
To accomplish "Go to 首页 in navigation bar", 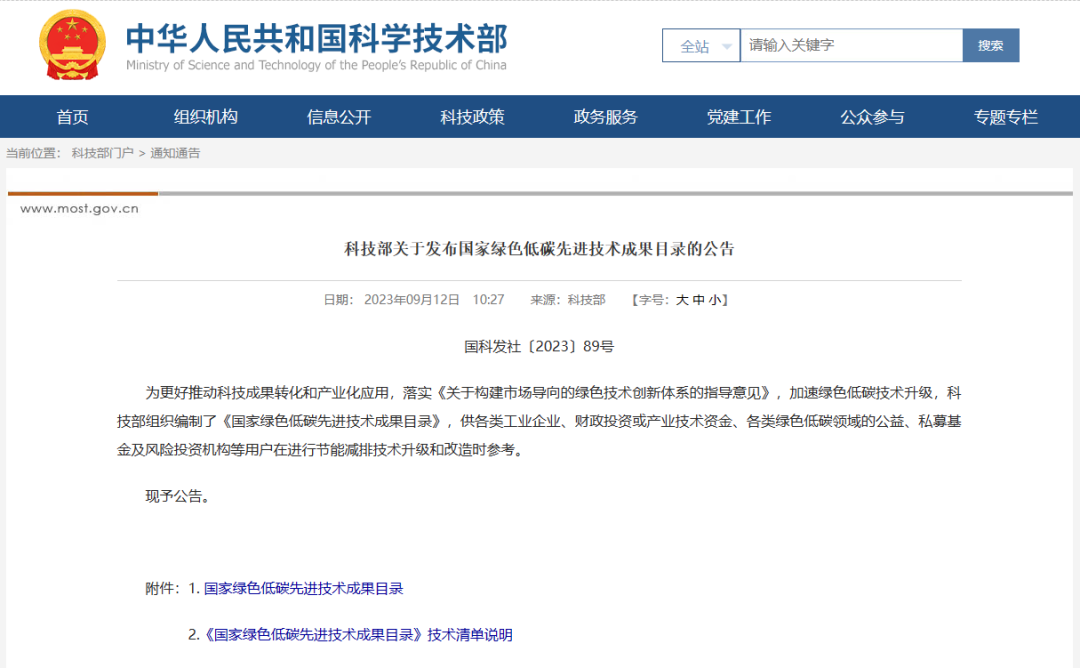I will tap(72, 117).
